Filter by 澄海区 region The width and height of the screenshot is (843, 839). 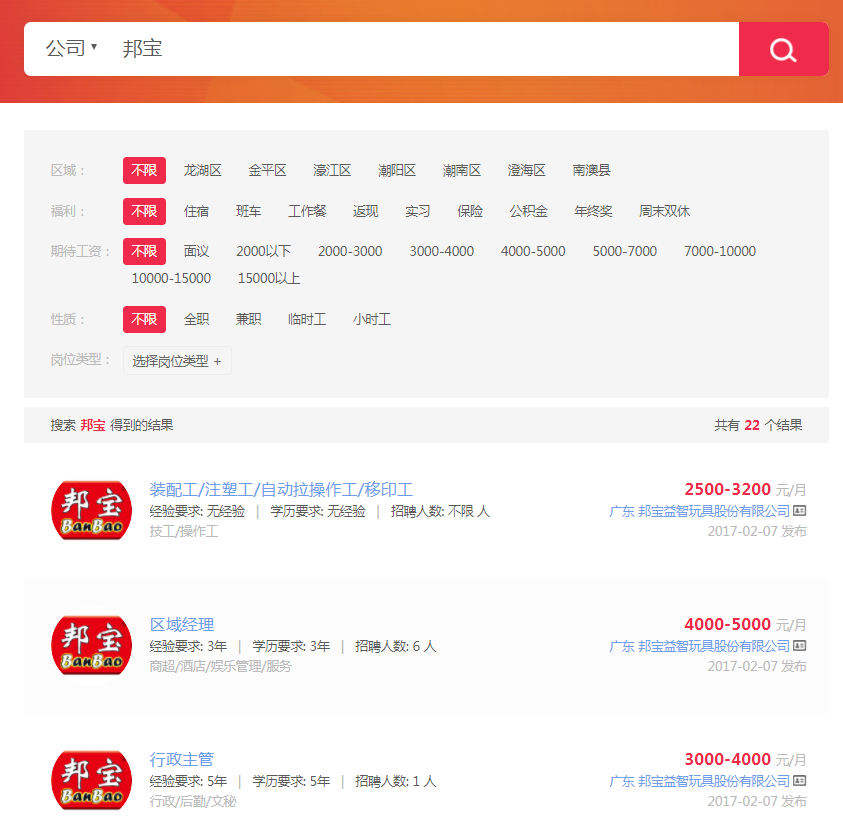(x=526, y=170)
